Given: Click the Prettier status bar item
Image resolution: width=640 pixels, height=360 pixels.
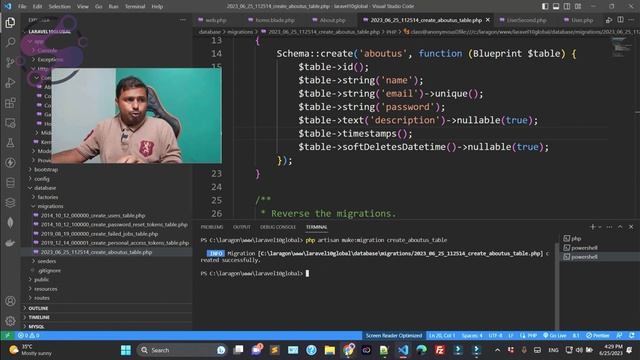Looking at the screenshot, I should (598, 336).
